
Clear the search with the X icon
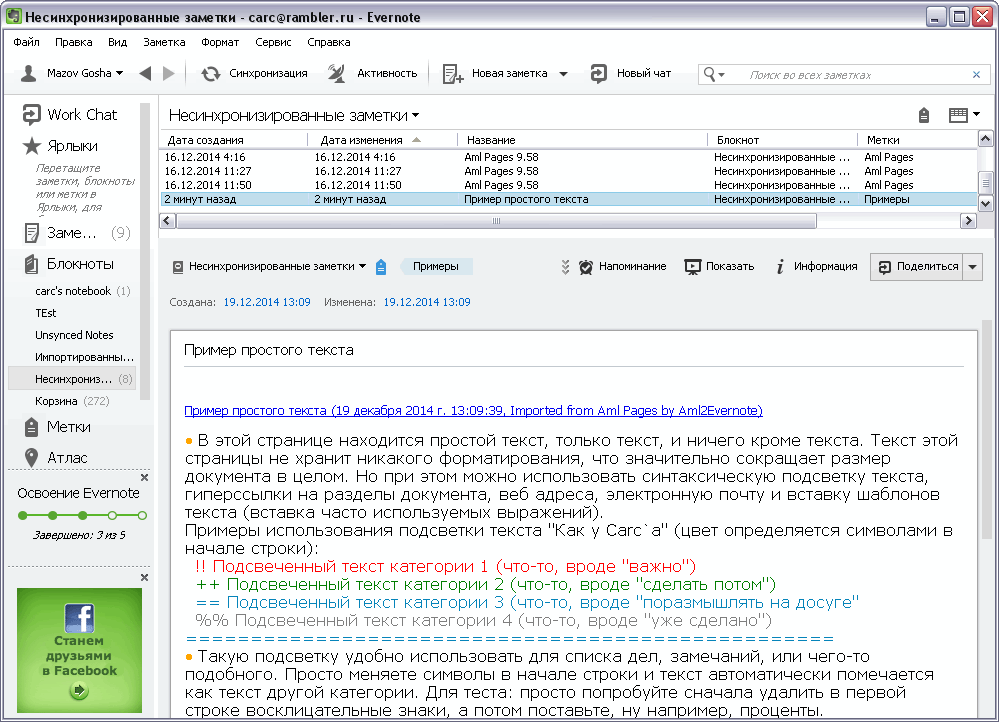[x=976, y=75]
